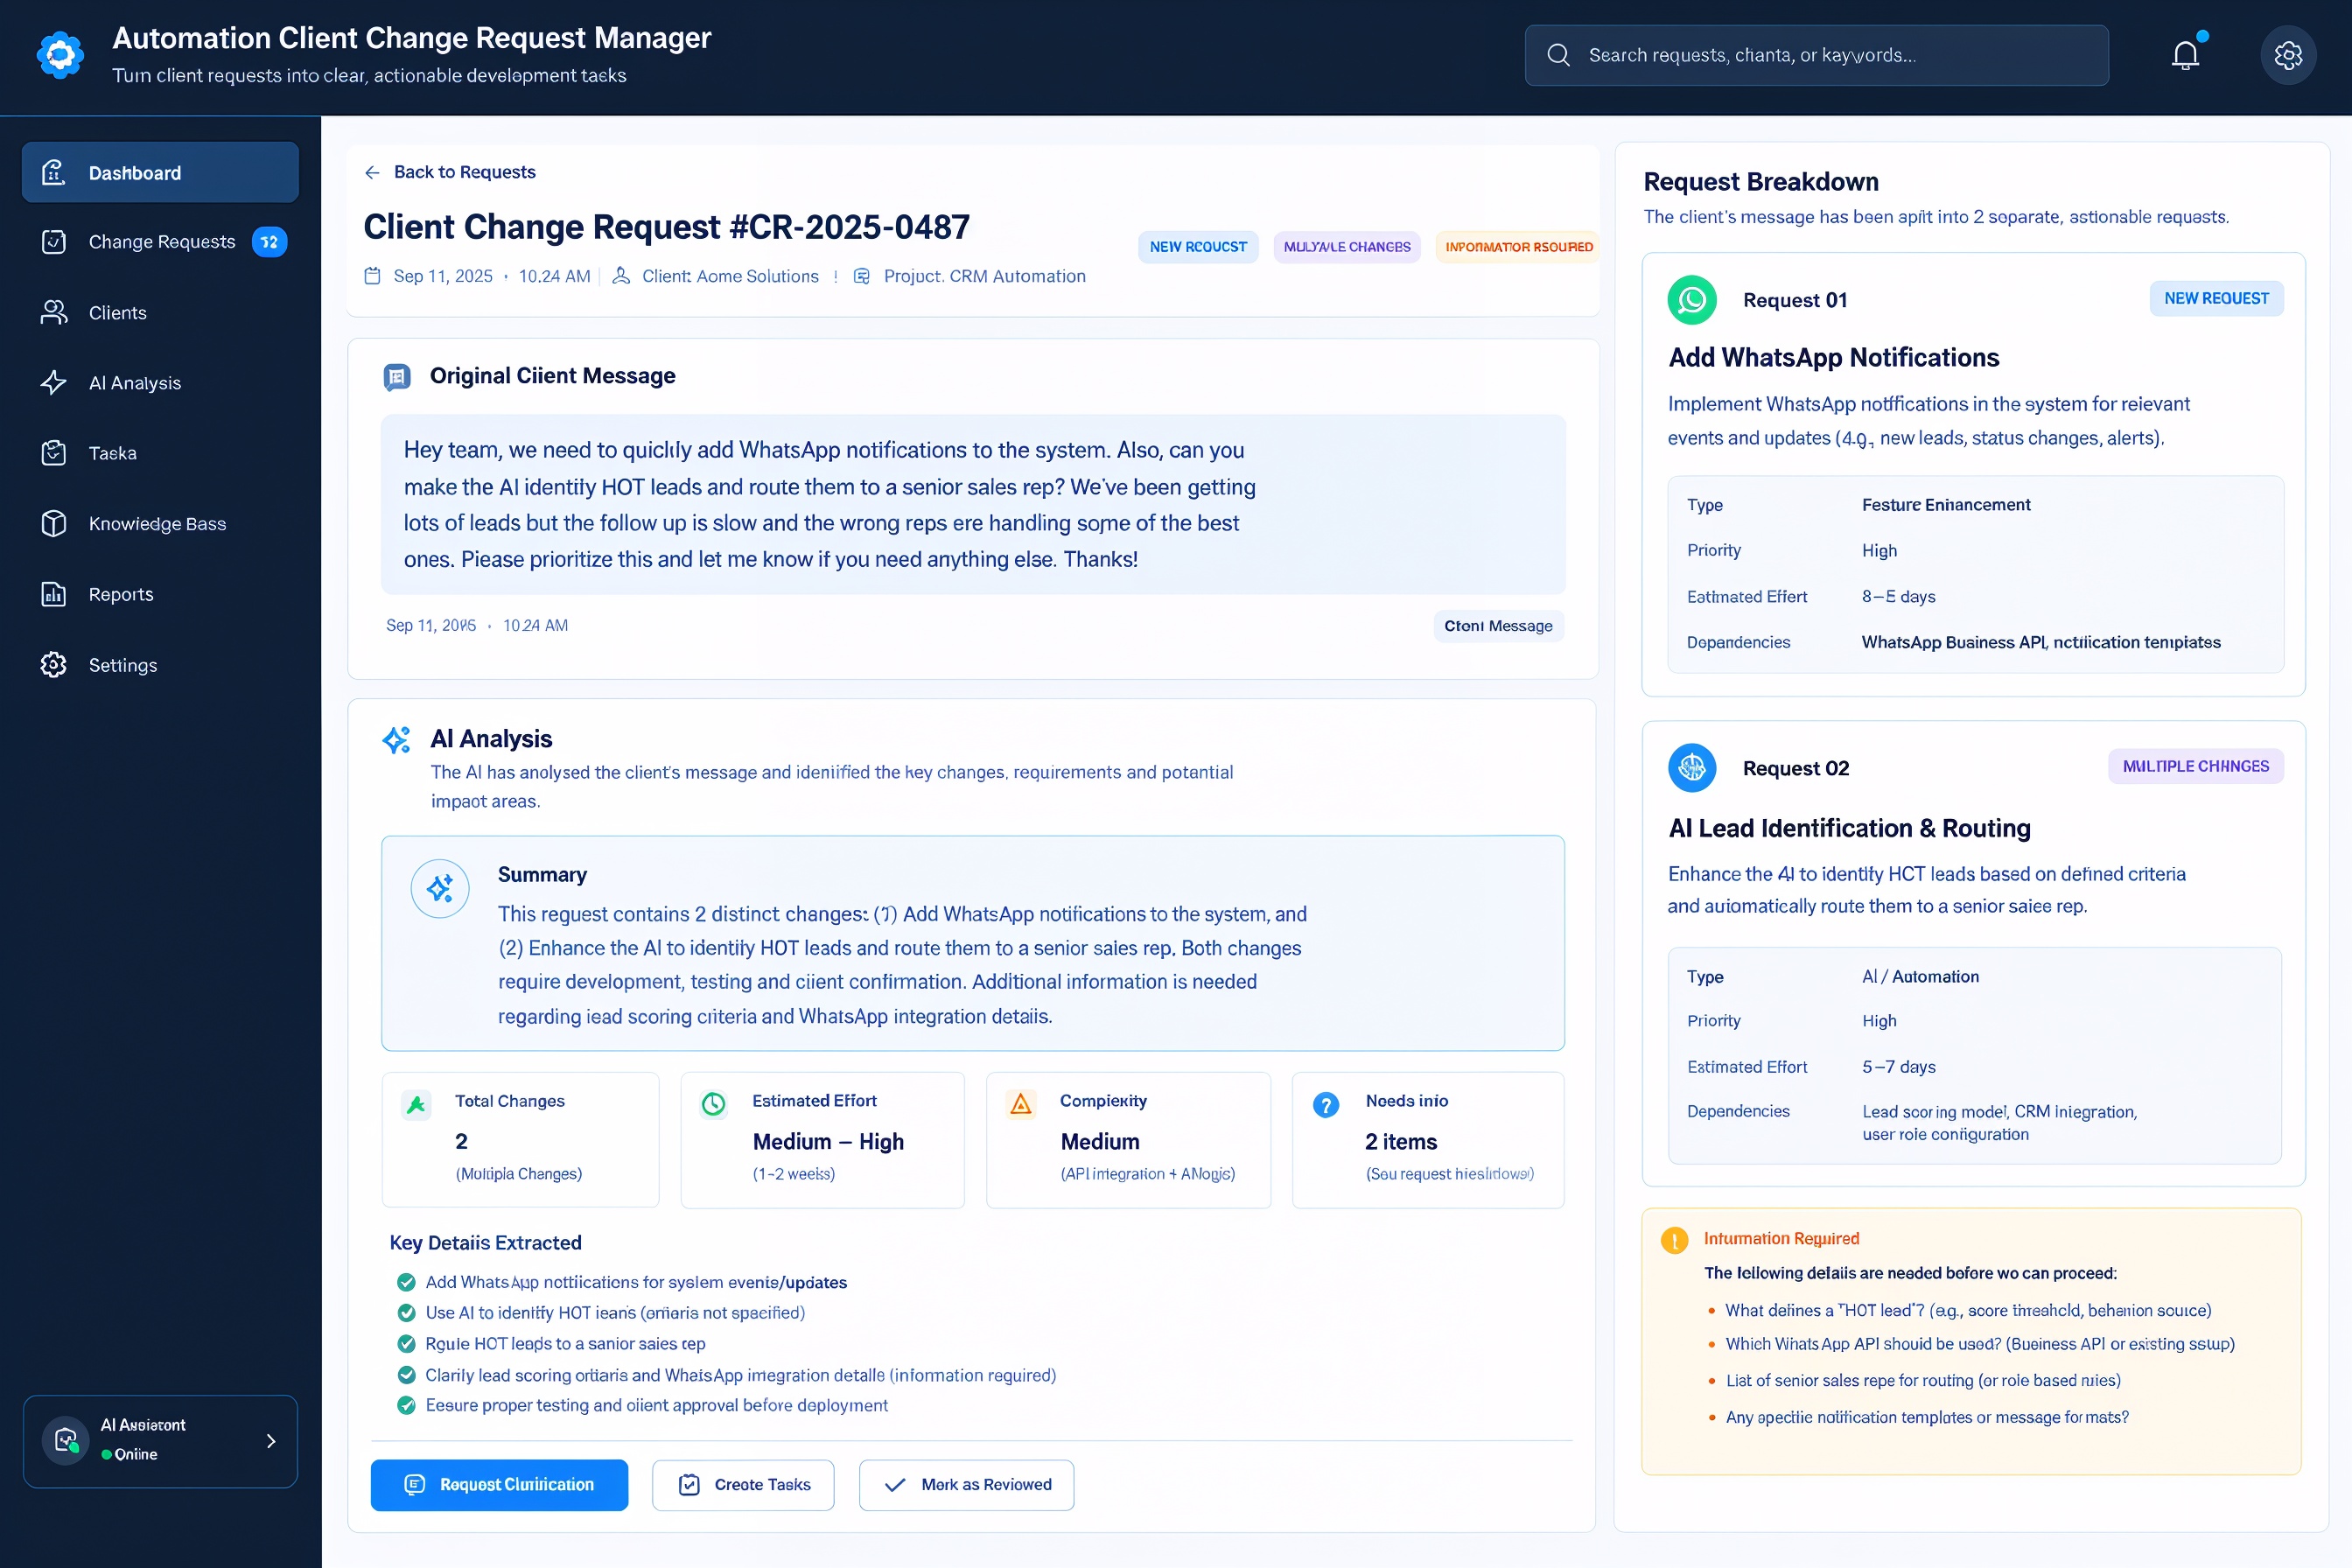This screenshot has height=1568, width=2352.
Task: Click the AI Analysis sparkle sidebar icon
Action: pos(54,382)
